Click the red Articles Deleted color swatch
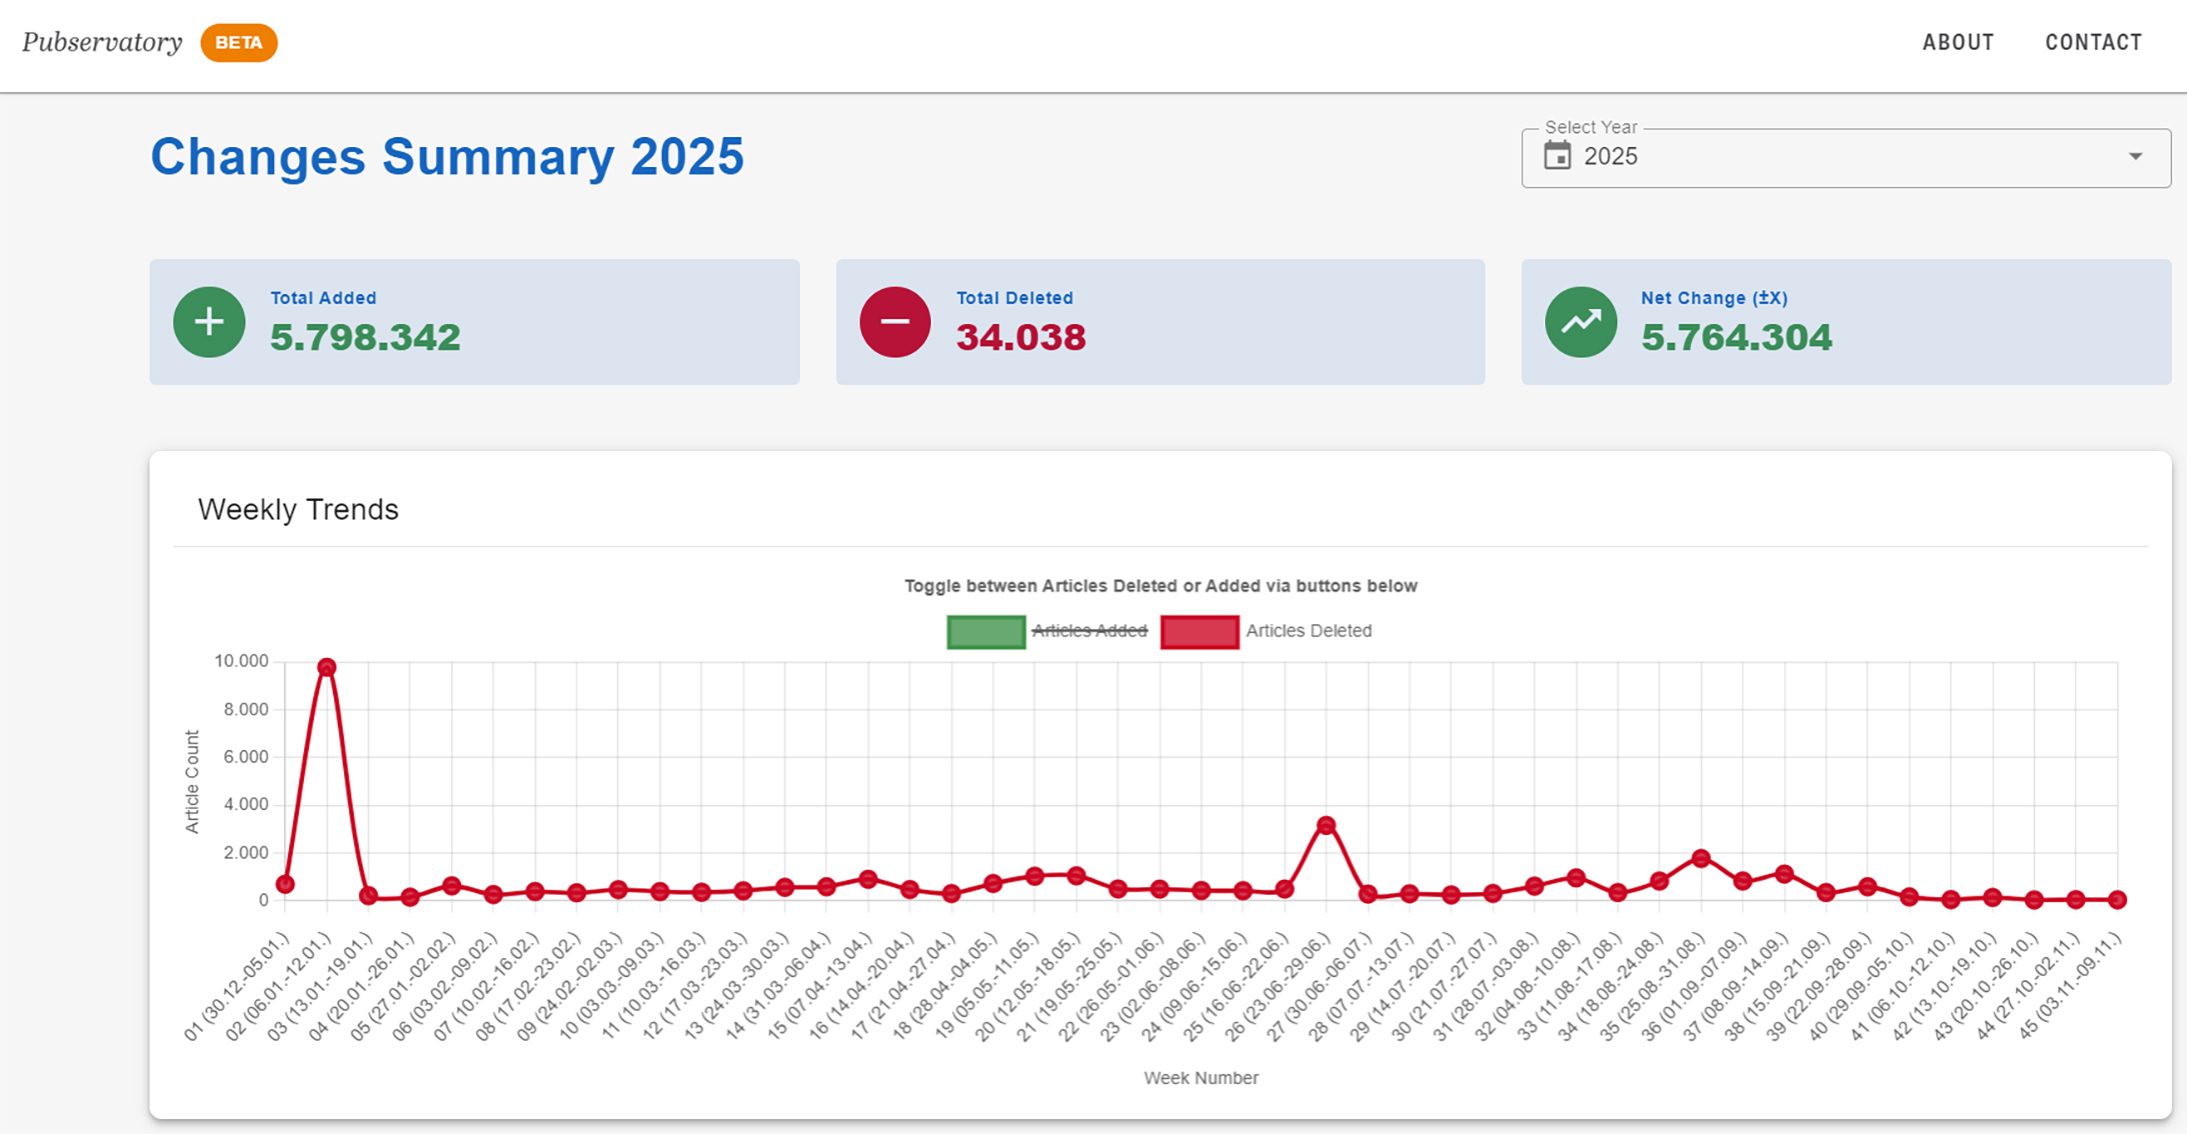Viewport: 2187px width, 1134px height. [x=1199, y=632]
